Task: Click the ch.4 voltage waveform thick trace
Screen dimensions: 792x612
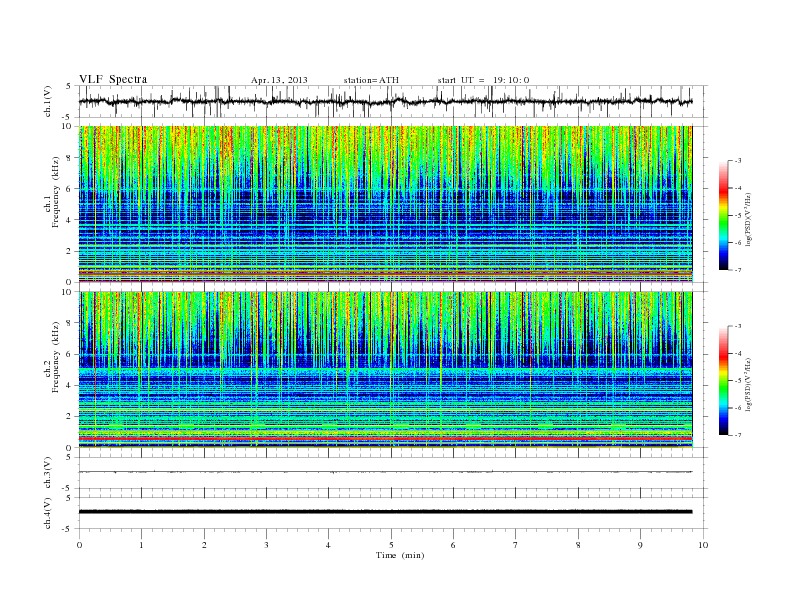Action: (x=386, y=512)
